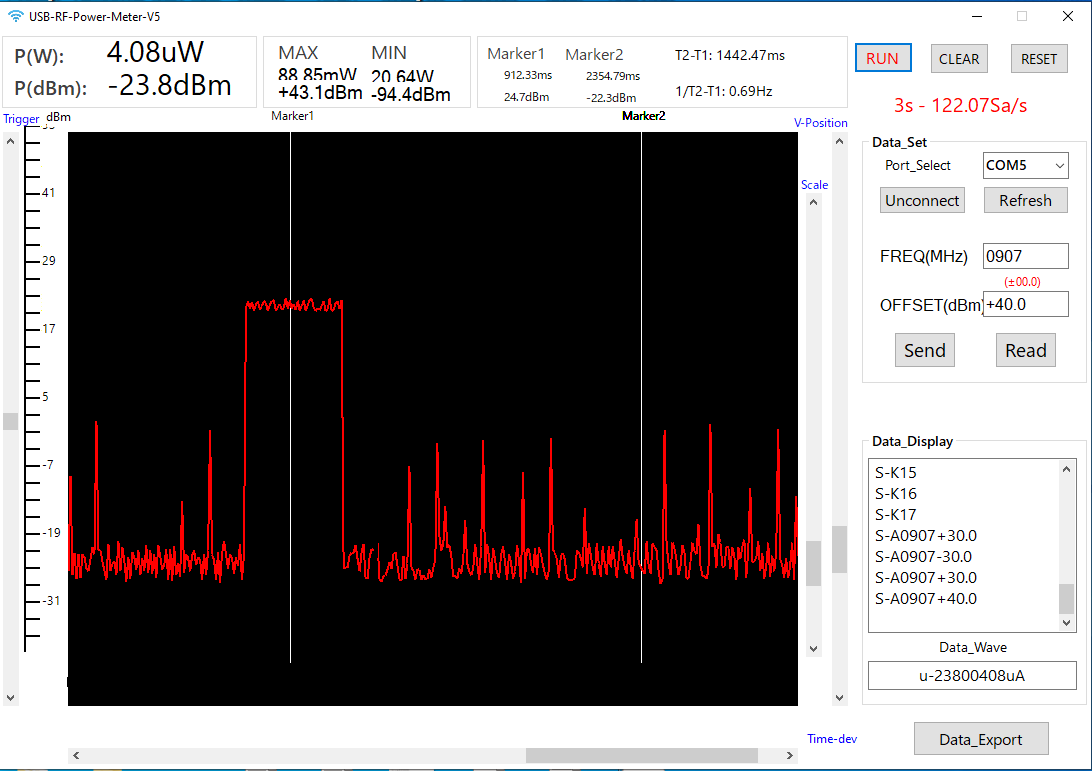The image size is (1092, 771).
Task: Click the Trigger slider up arrow
Action: pos(10,141)
